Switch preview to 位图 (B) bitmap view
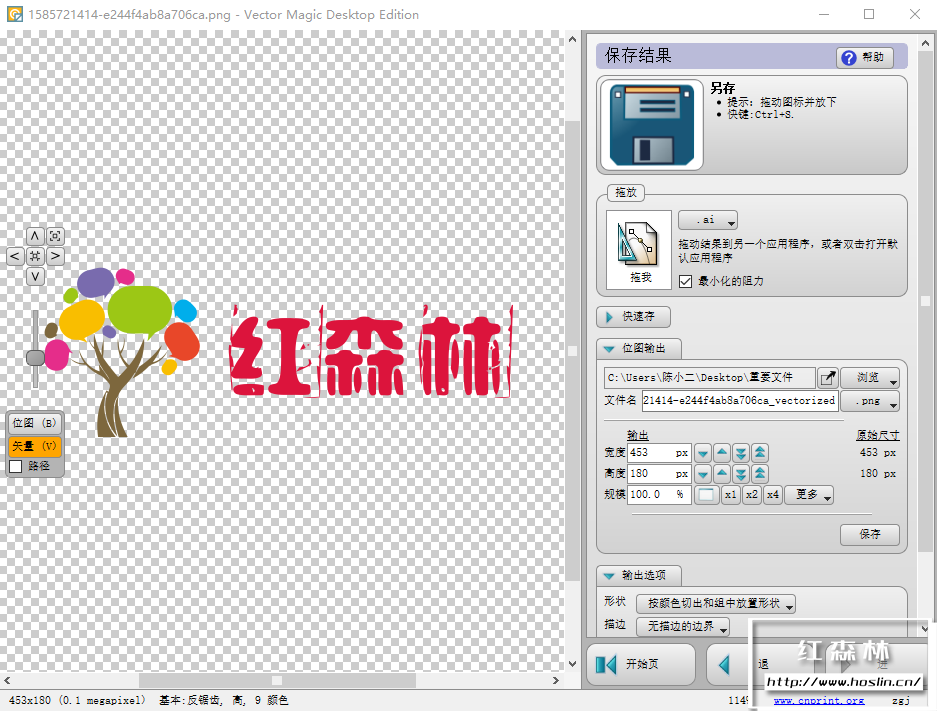 (35, 424)
